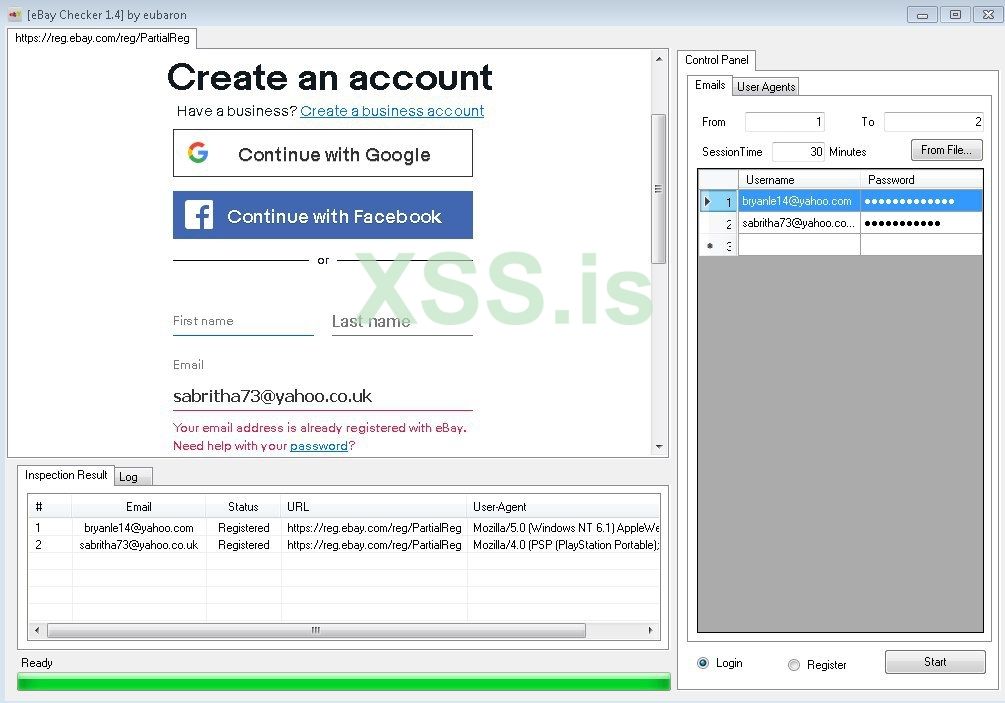Click the First name input field
The image size is (1005, 703).
[244, 321]
